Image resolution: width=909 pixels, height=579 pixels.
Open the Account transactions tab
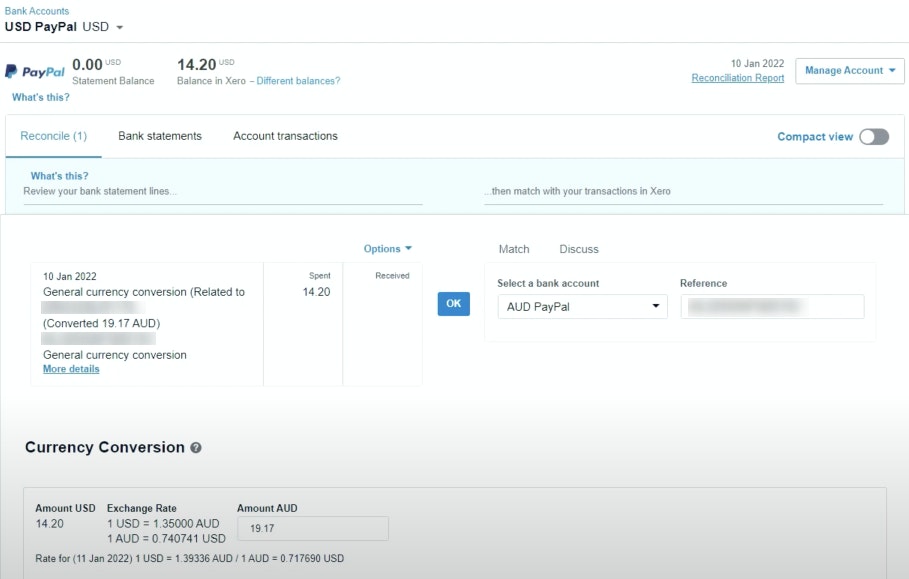[x=285, y=136]
